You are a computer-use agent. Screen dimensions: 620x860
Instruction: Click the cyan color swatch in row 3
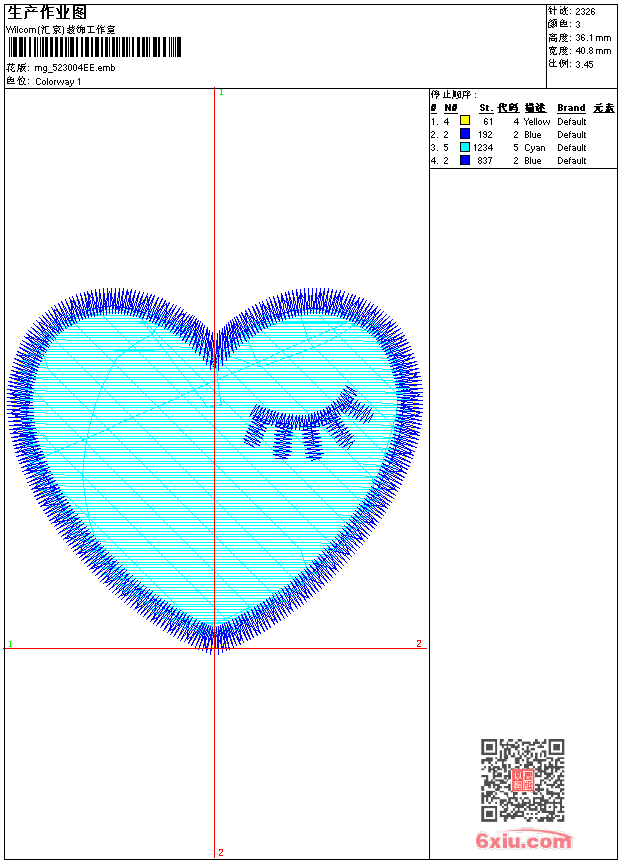pyautogui.click(x=465, y=147)
